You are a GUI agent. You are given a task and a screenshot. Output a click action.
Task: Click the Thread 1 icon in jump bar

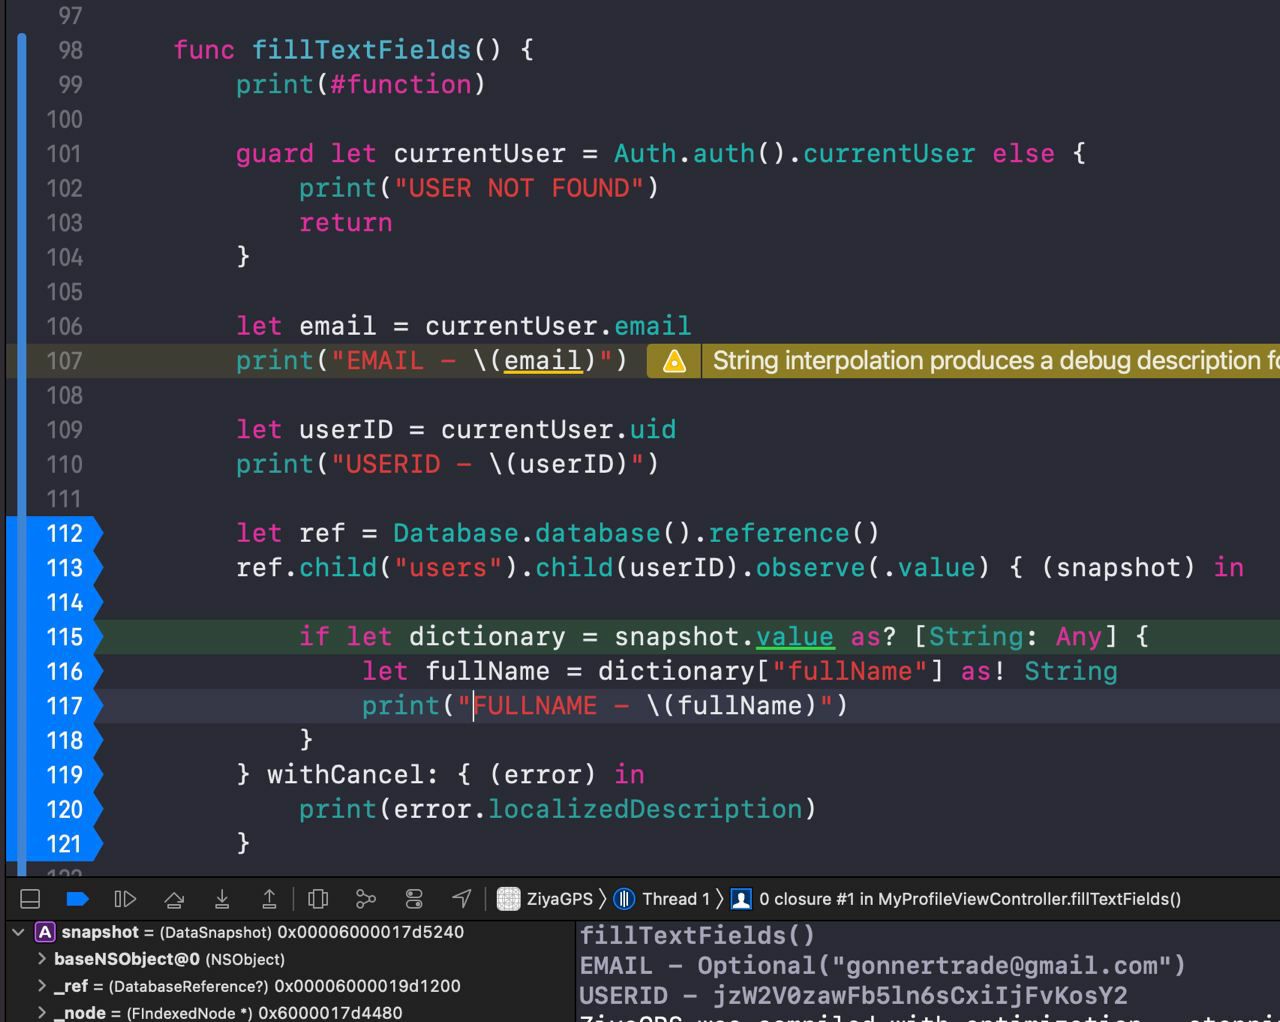(x=624, y=899)
